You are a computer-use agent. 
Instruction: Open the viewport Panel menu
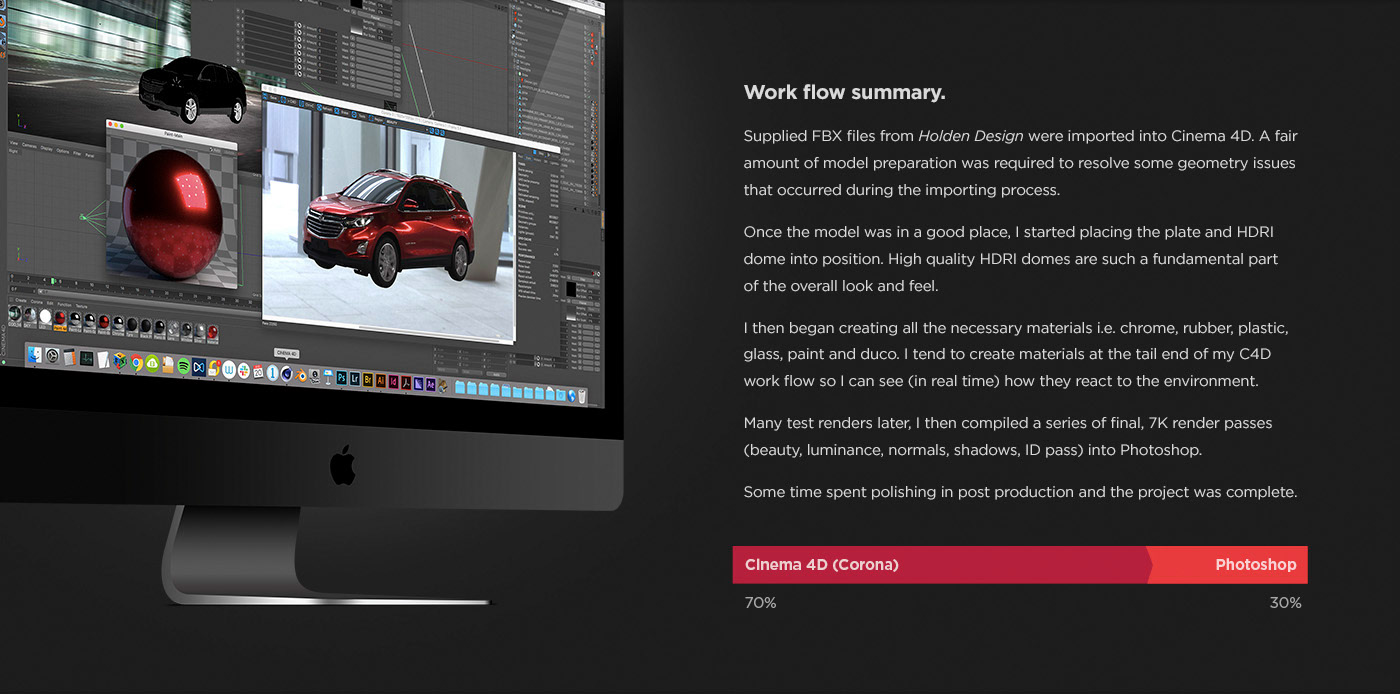pyautogui.click(x=90, y=155)
